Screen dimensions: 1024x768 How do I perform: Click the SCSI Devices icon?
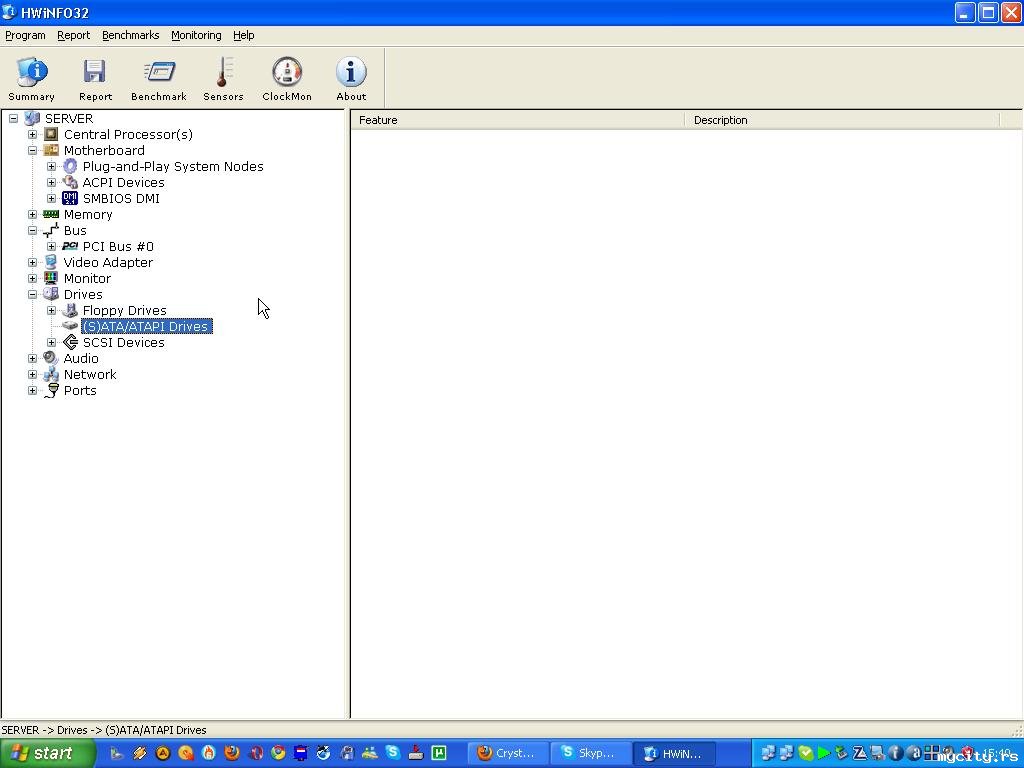point(70,342)
